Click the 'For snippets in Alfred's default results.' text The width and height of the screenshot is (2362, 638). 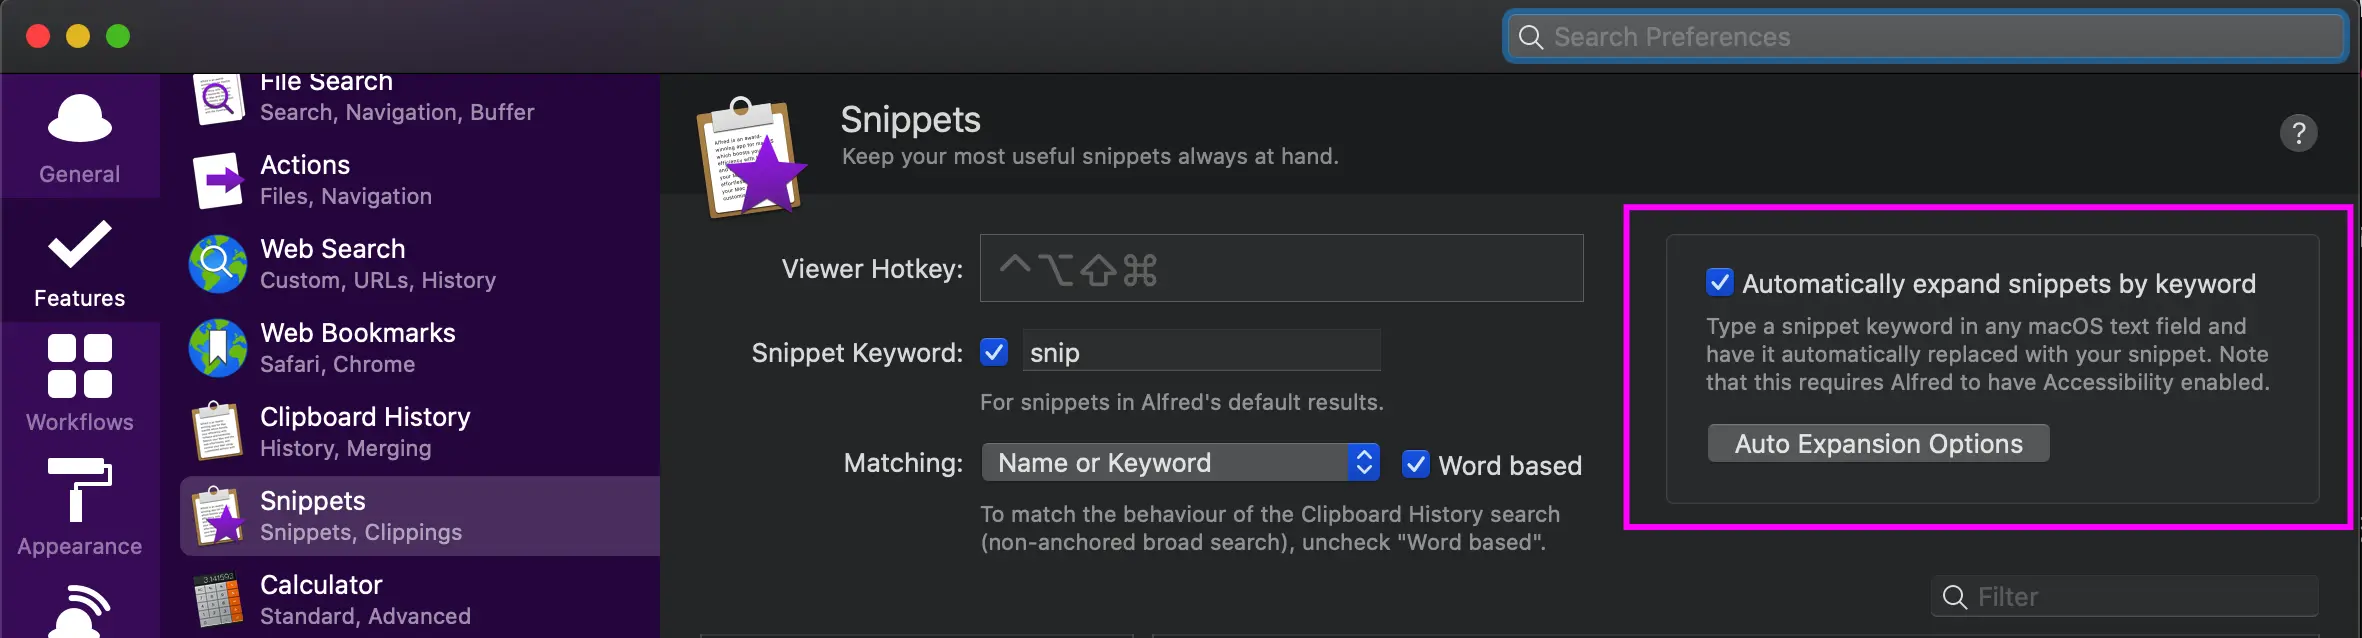(1181, 402)
